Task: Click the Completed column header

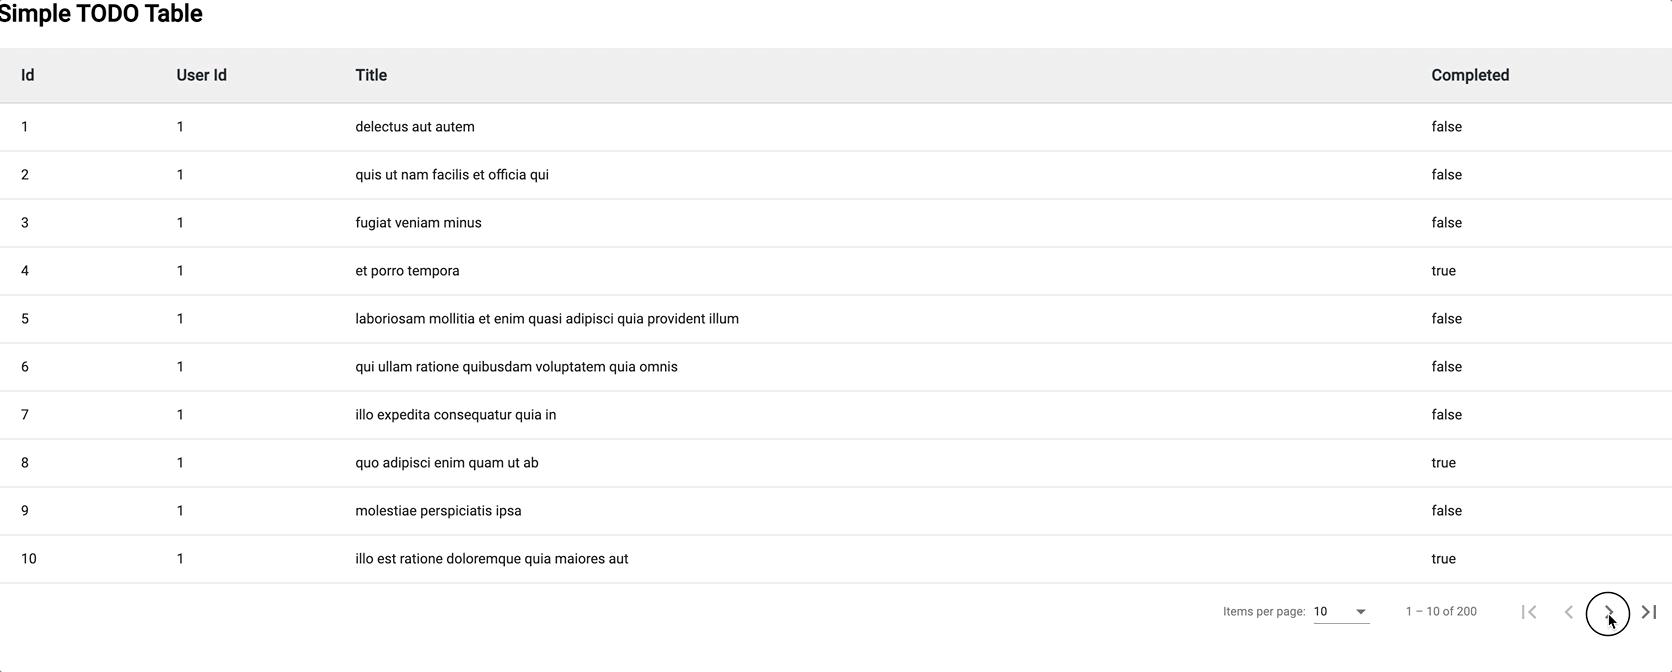Action: 1470,75
